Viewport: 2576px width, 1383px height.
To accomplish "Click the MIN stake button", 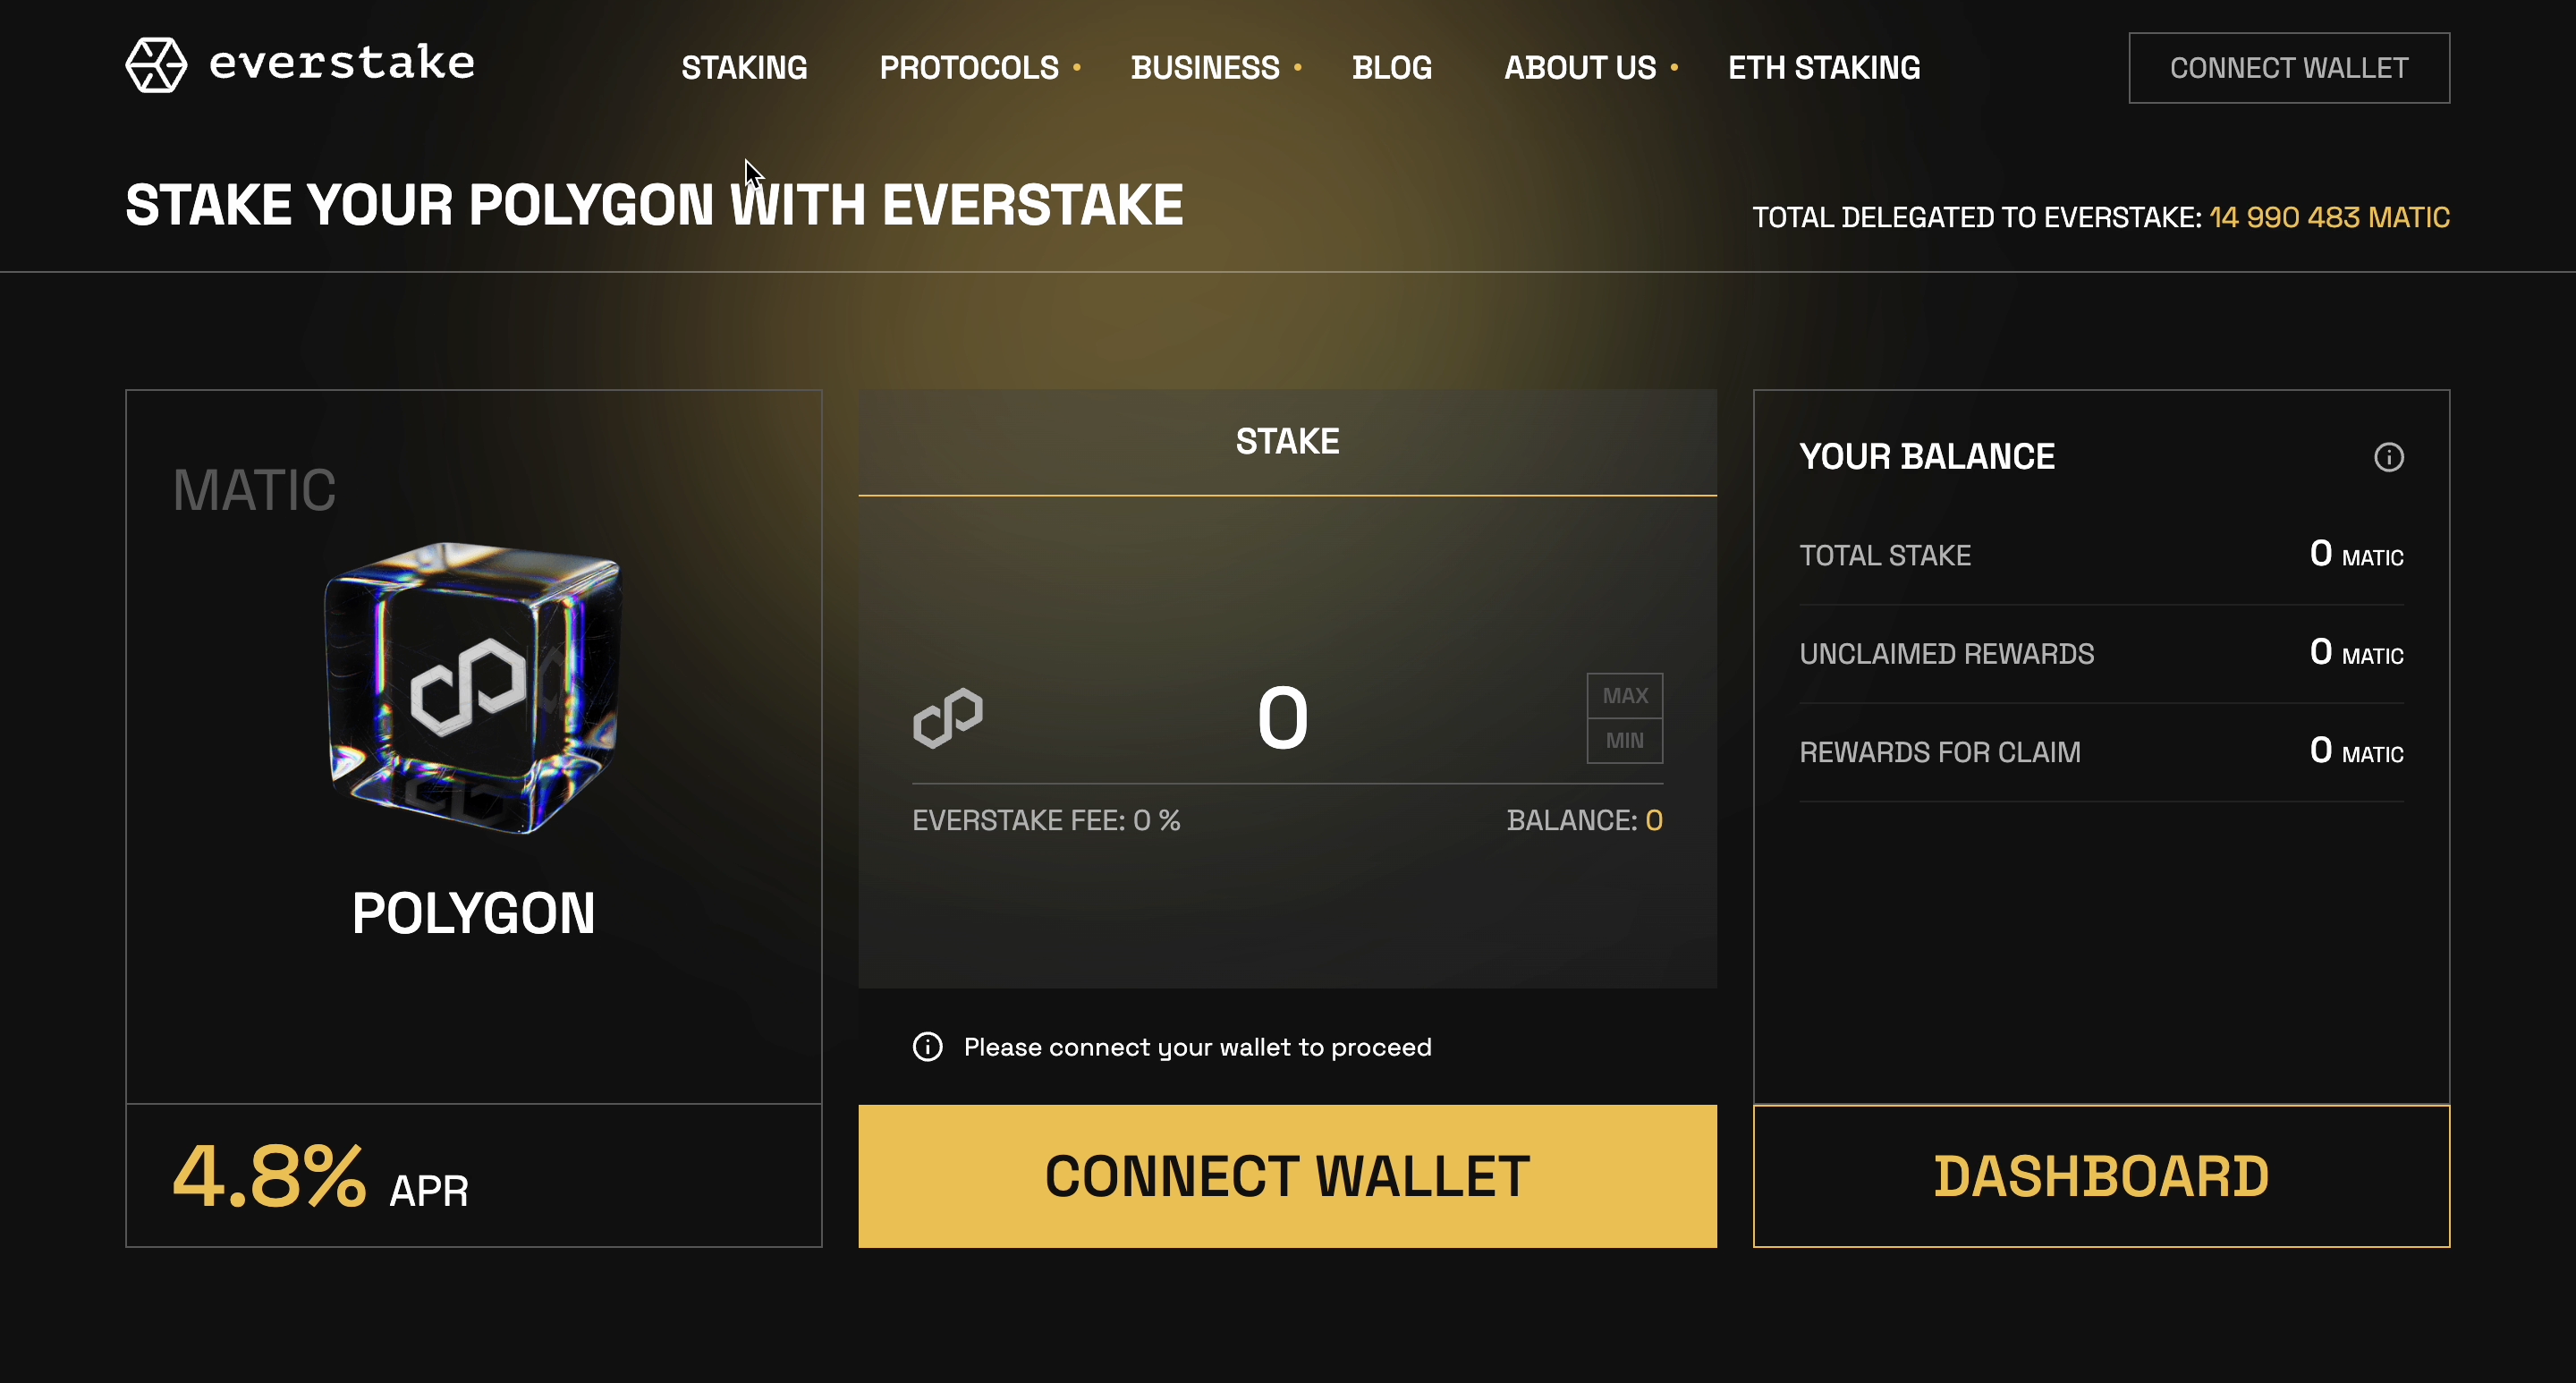I will coord(1624,740).
